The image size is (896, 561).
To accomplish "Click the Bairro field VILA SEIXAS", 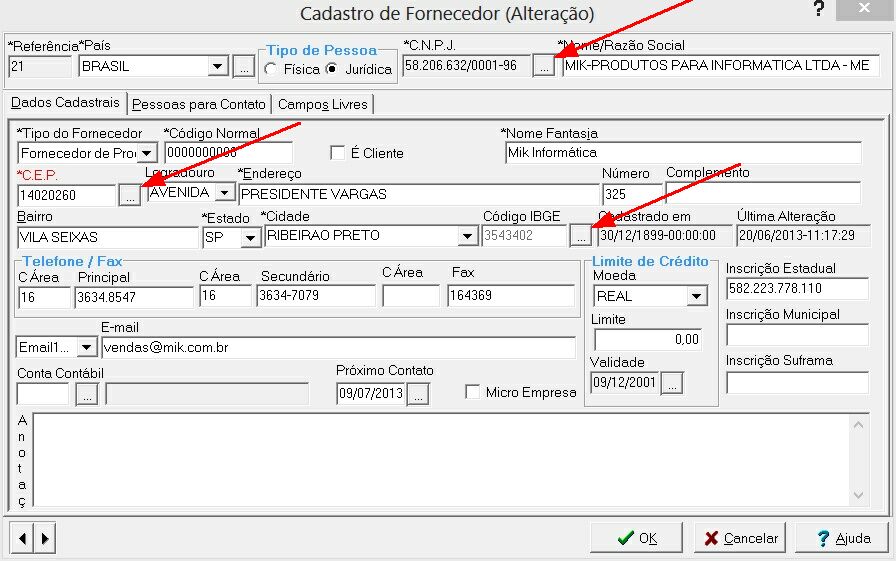I will click(x=107, y=237).
